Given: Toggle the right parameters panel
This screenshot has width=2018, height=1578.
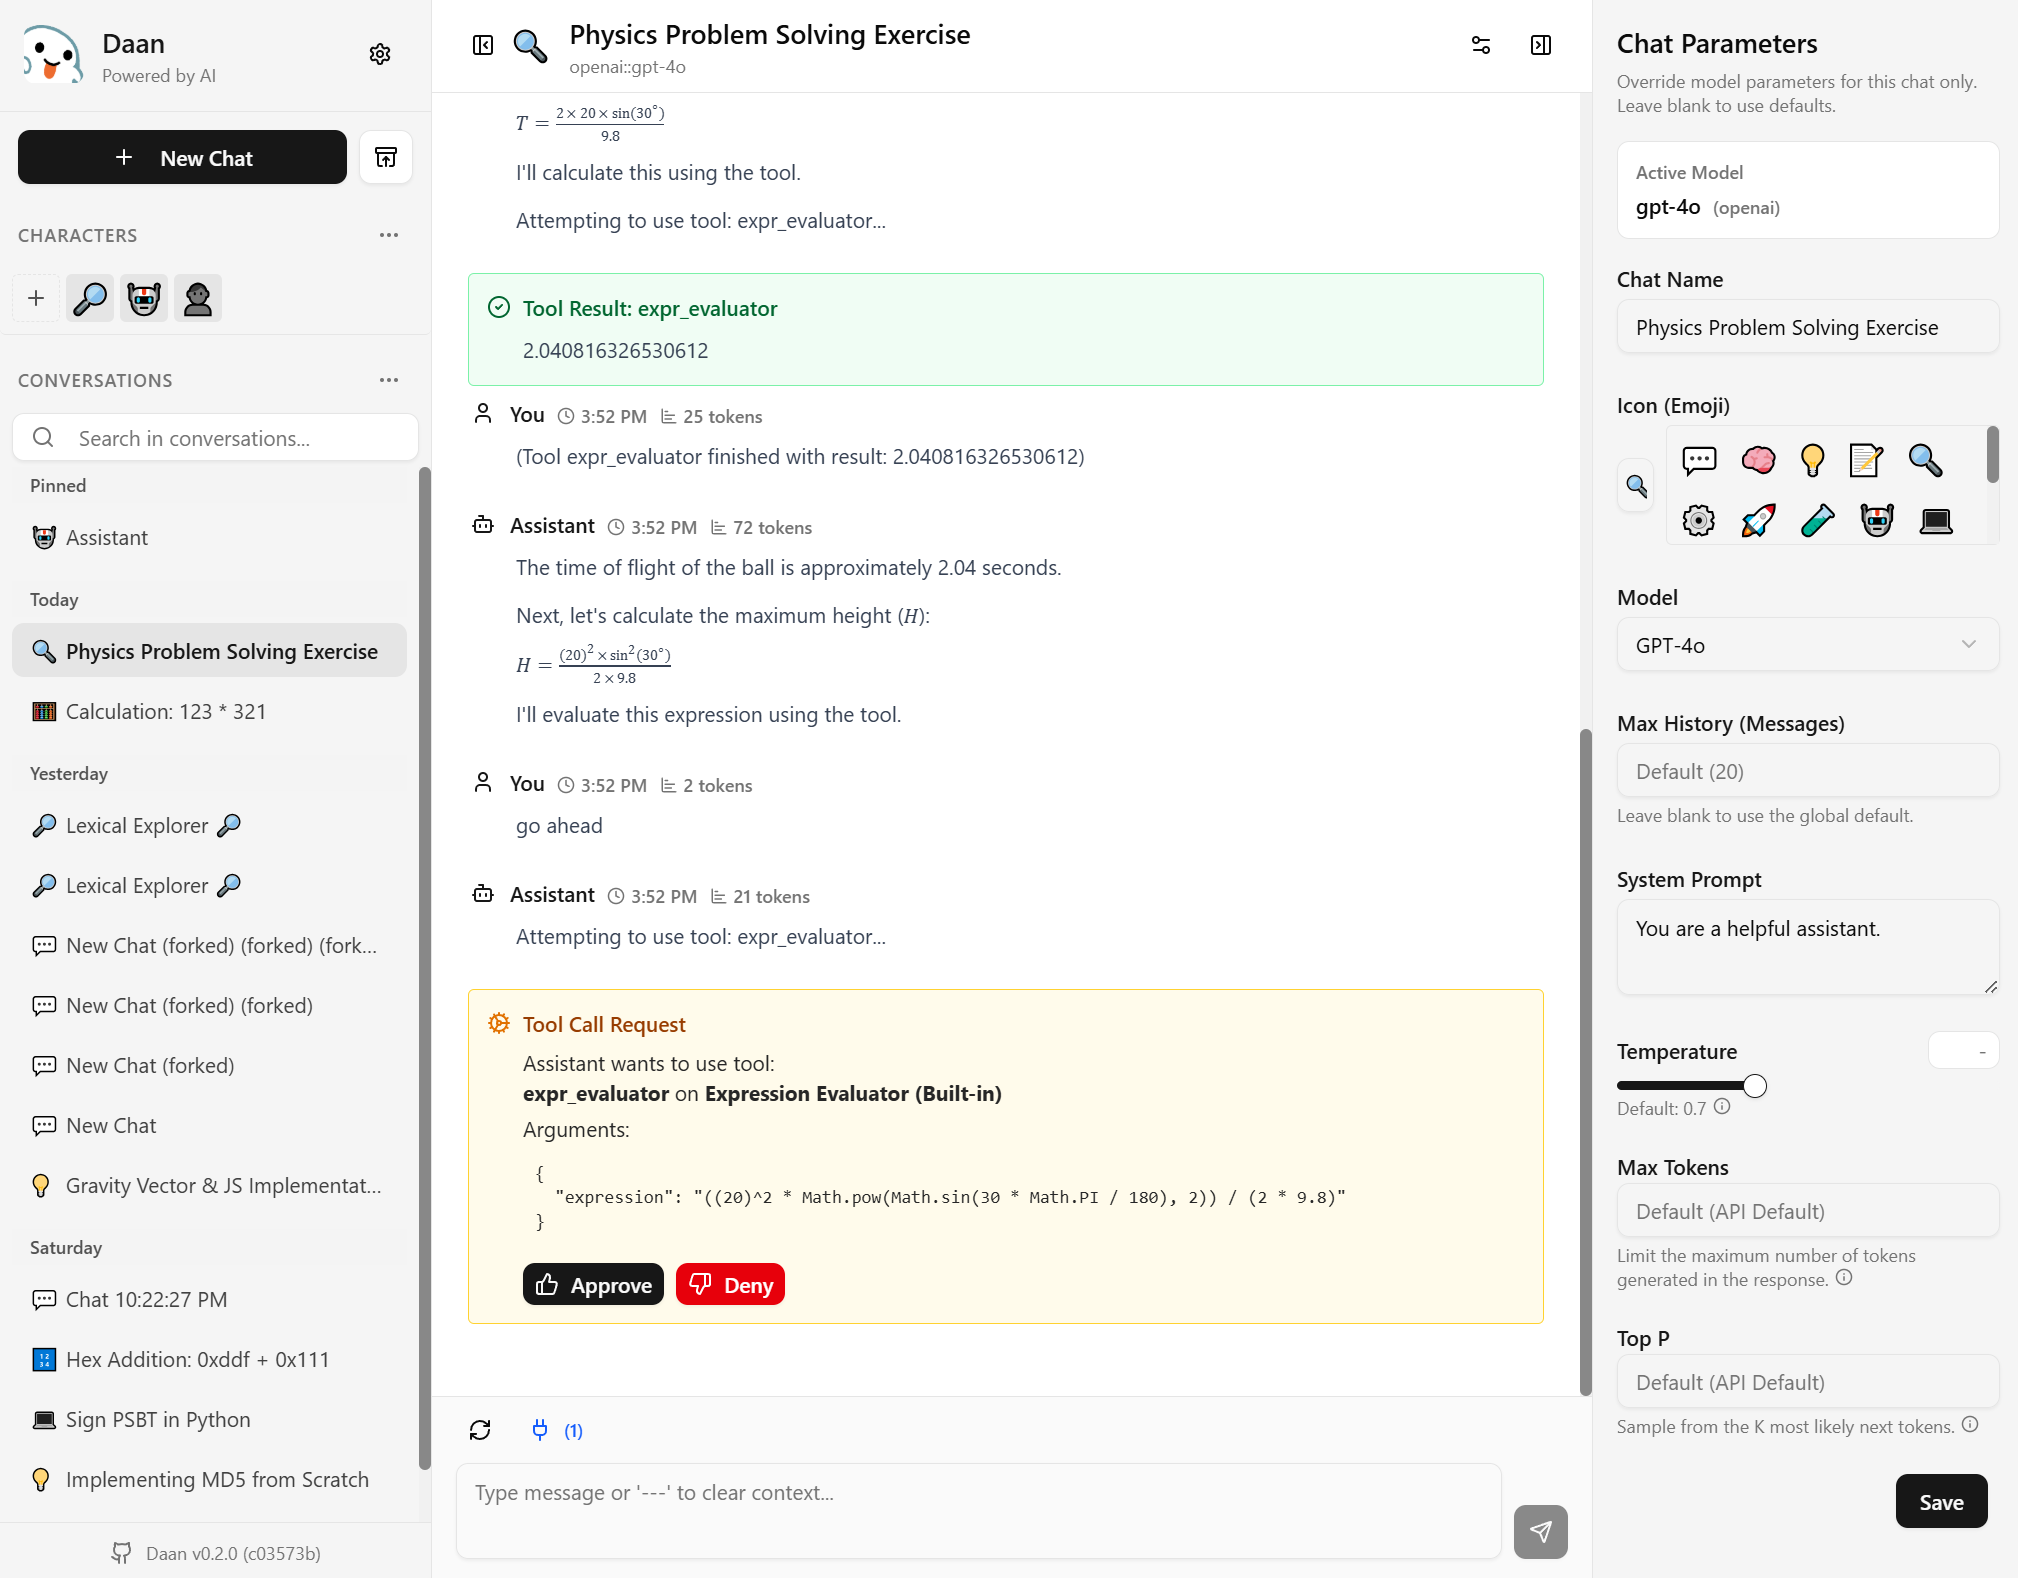Looking at the screenshot, I should 1541,45.
